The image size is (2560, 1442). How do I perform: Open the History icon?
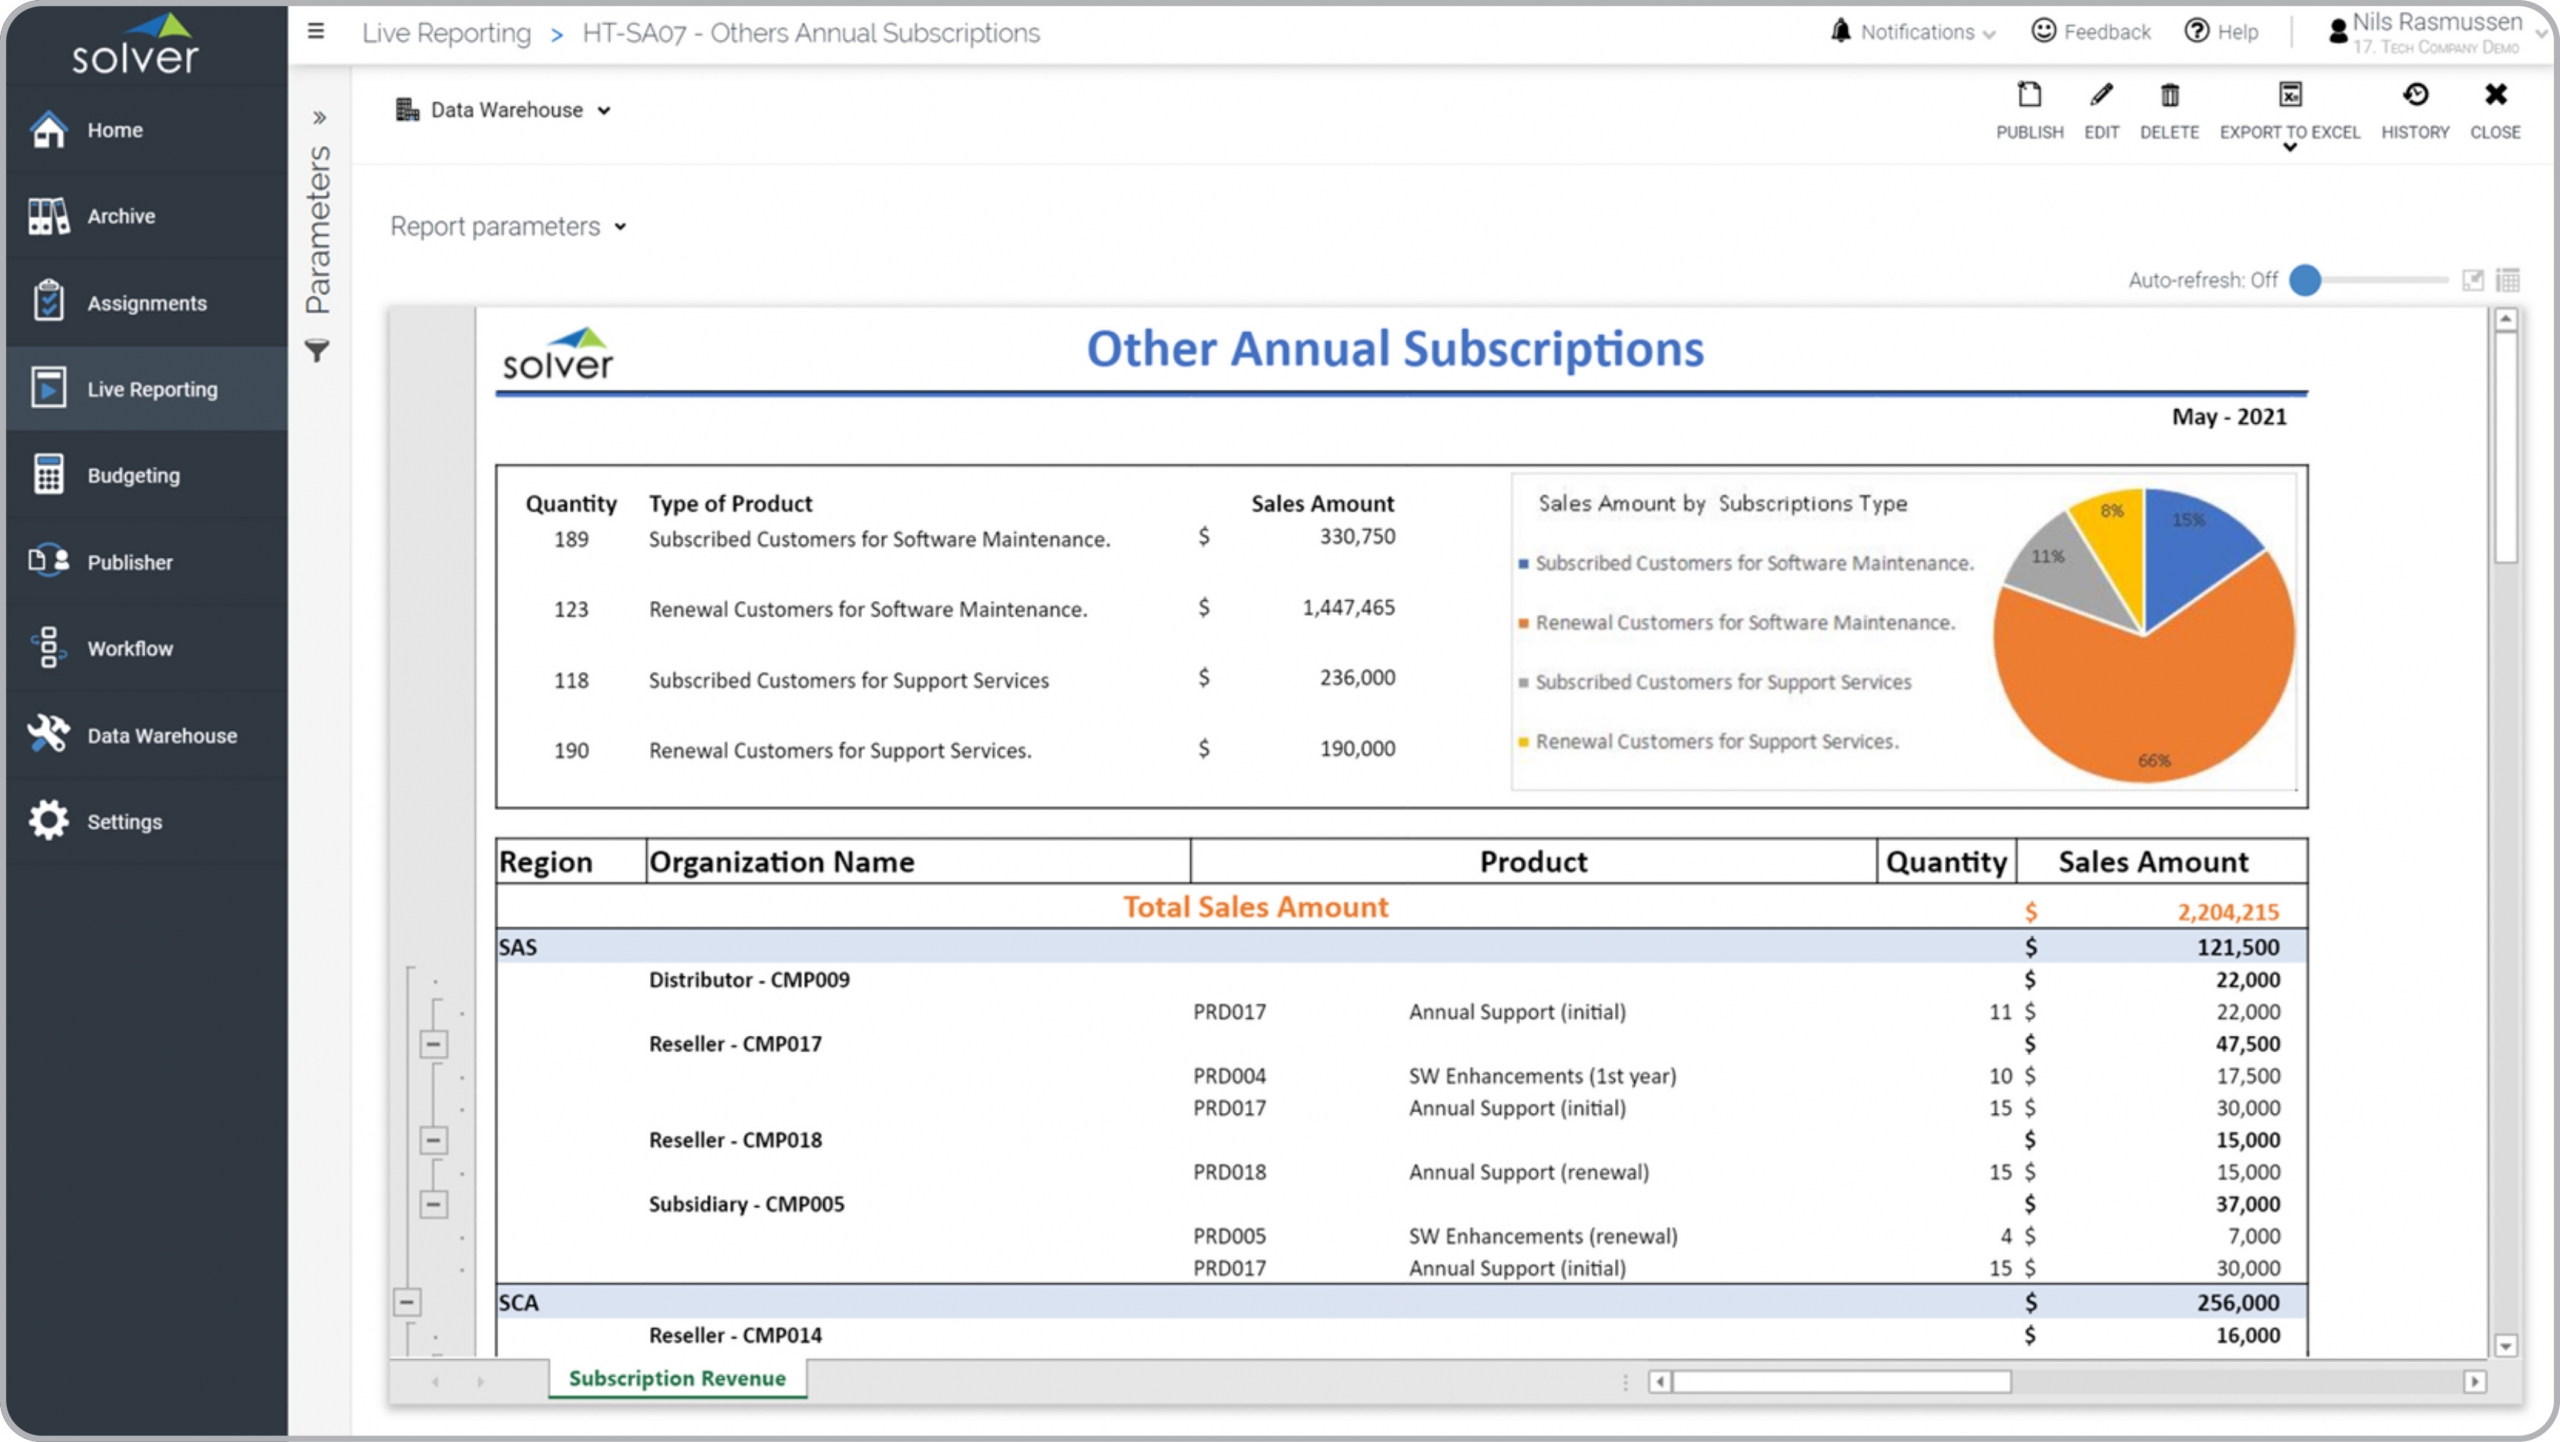[x=2415, y=96]
